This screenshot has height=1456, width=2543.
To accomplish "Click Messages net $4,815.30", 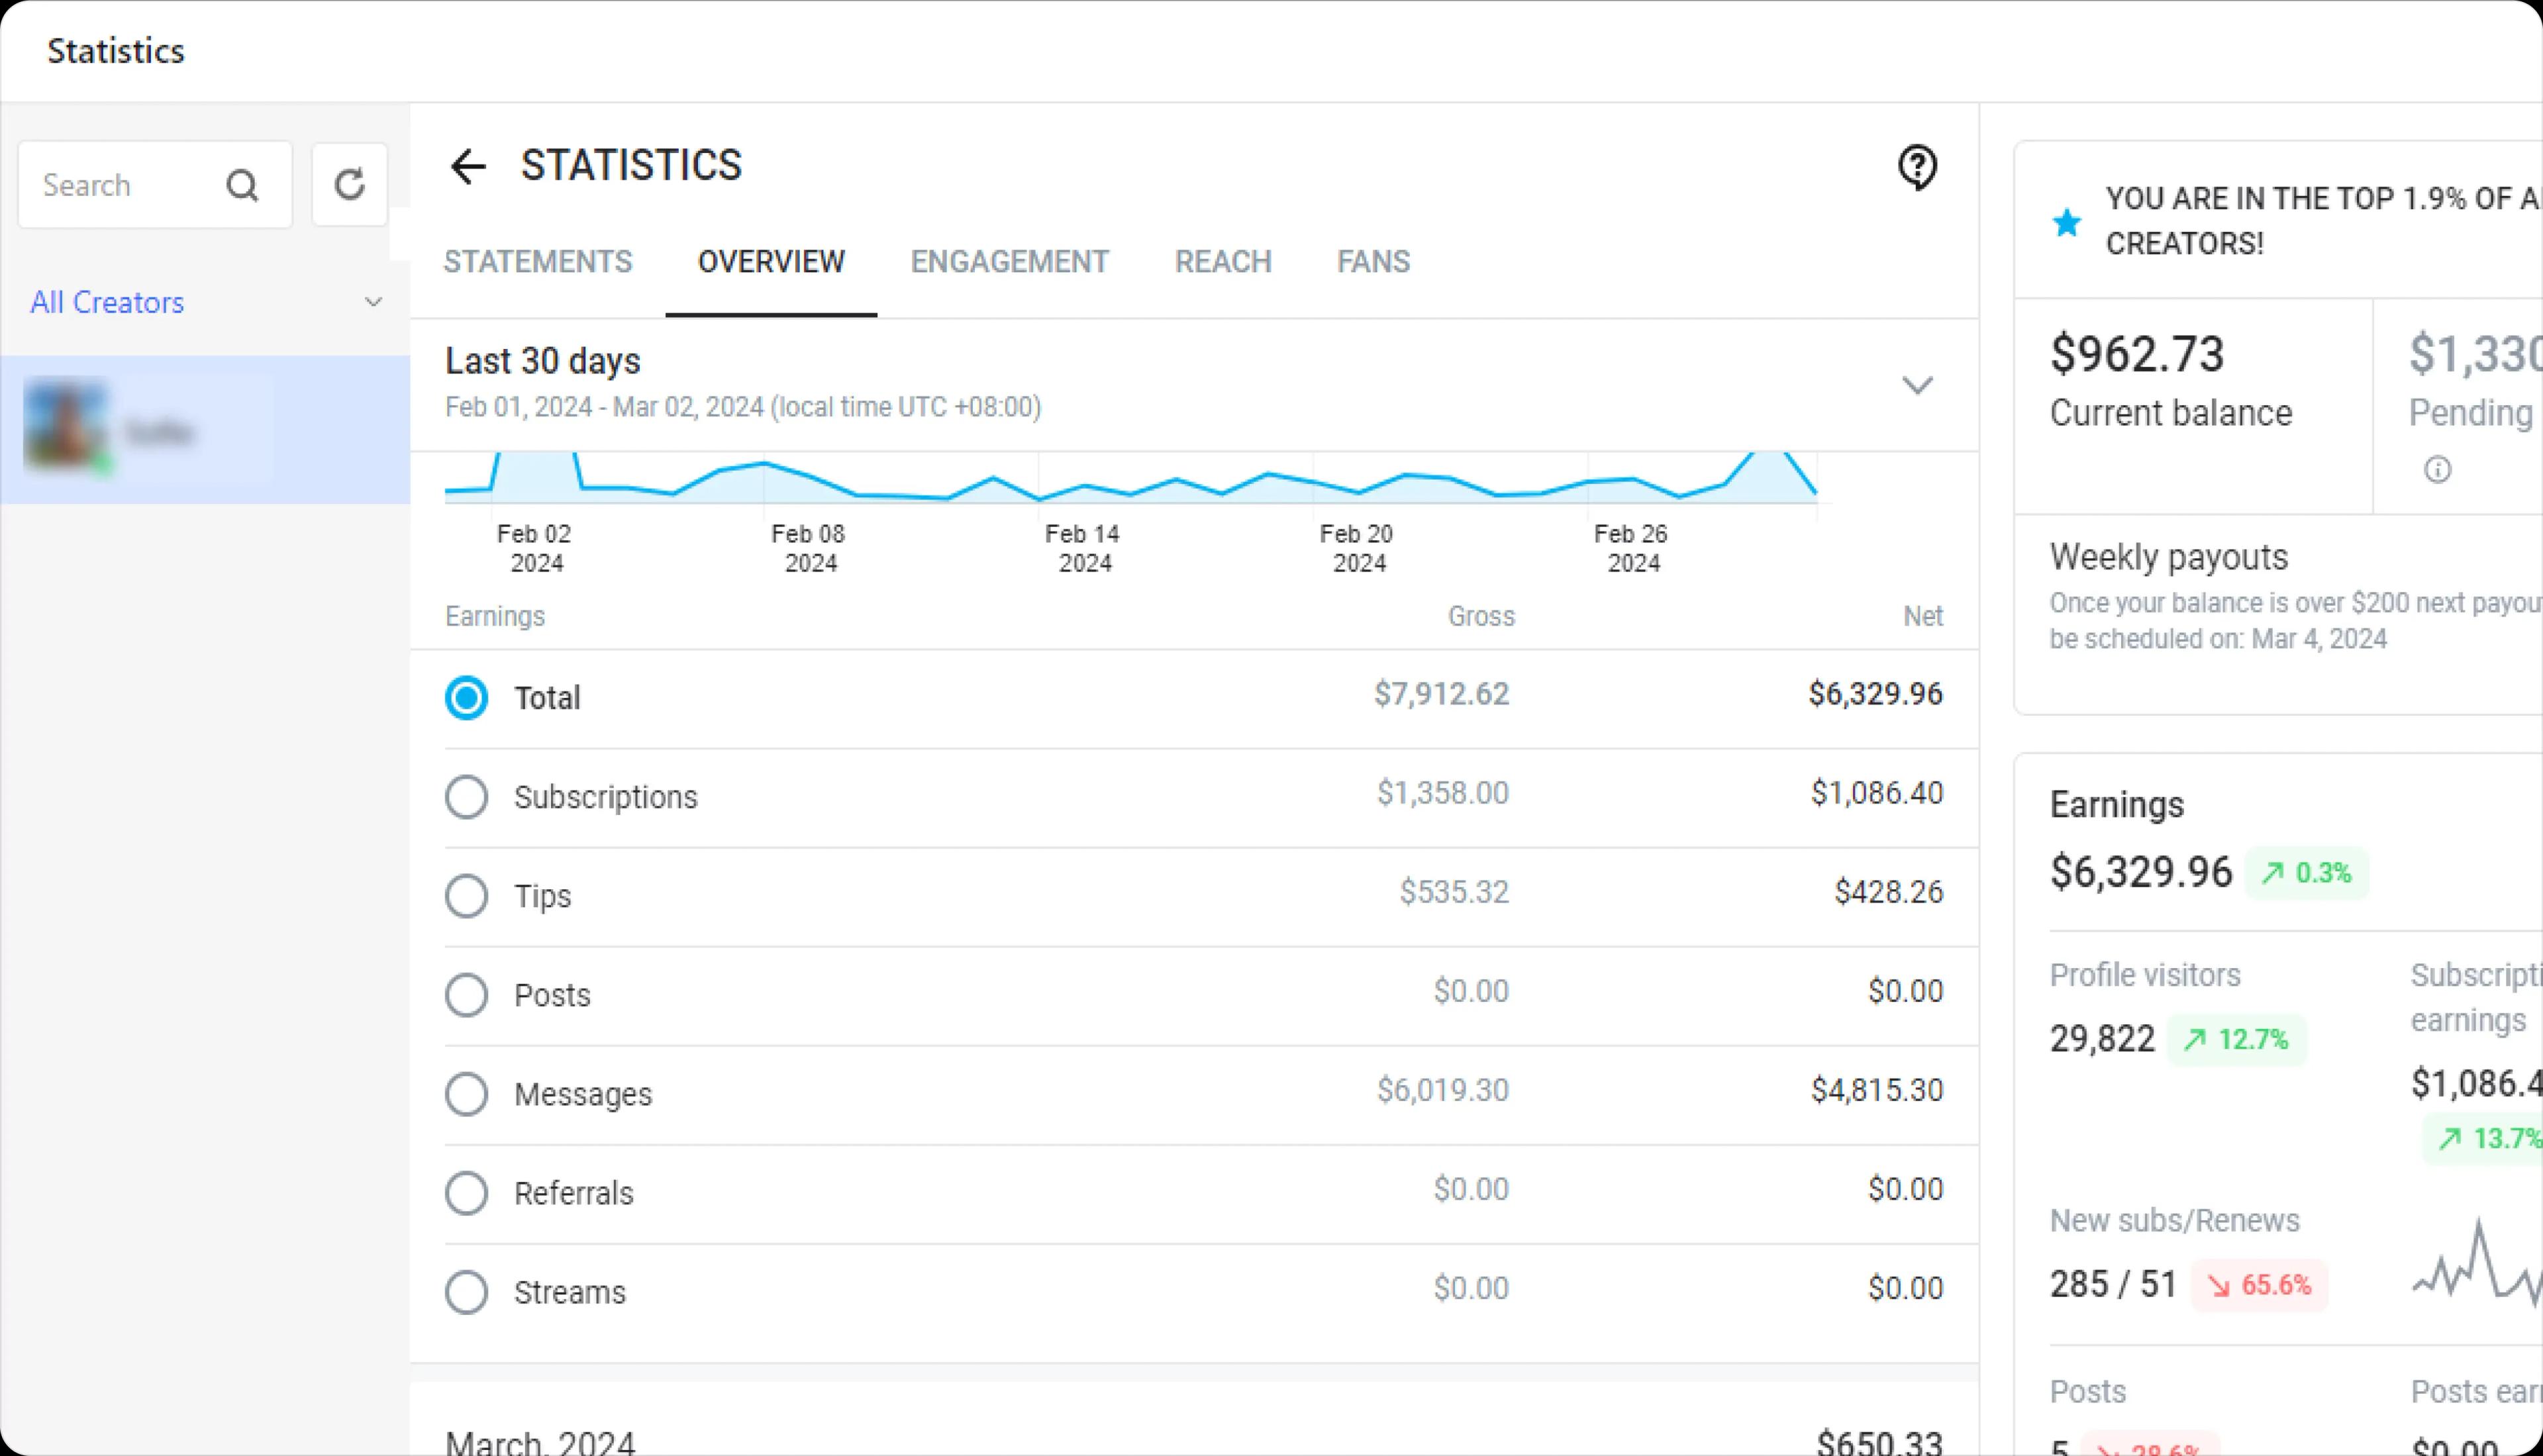I will (x=1876, y=1090).
